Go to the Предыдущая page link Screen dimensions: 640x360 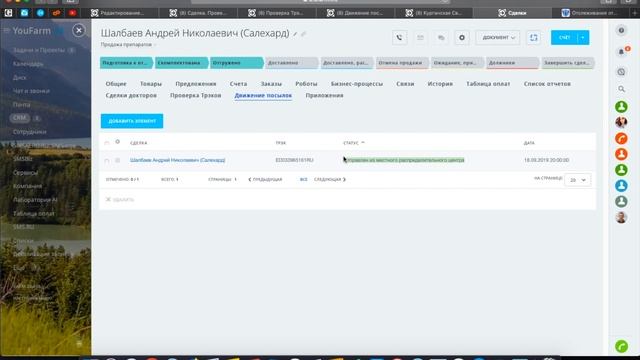(x=265, y=179)
